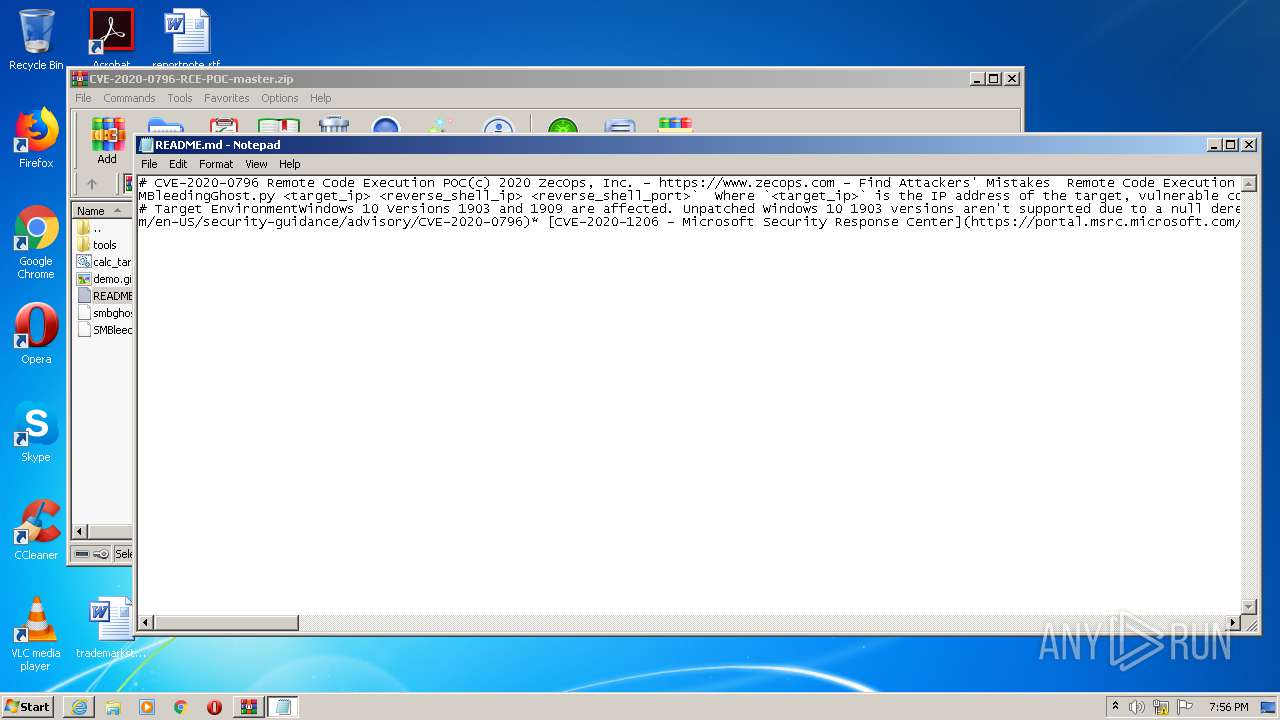Switch to WinRAR via taskbar button
The height and width of the screenshot is (720, 1280).
pos(248,707)
